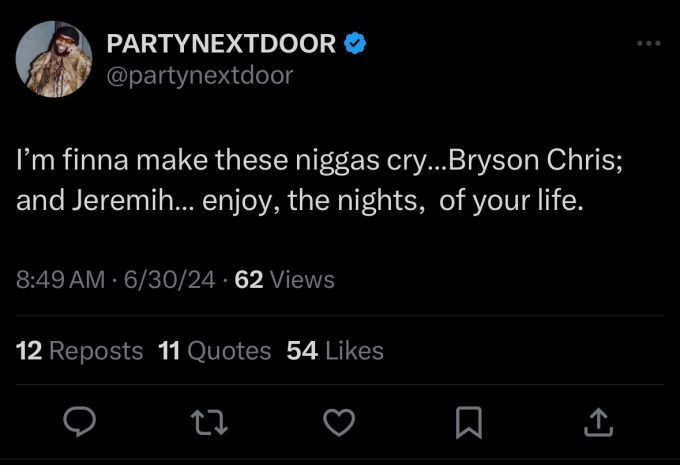Click the 6/30/24 post date
Viewport: 680px width, 465px height.
click(170, 279)
